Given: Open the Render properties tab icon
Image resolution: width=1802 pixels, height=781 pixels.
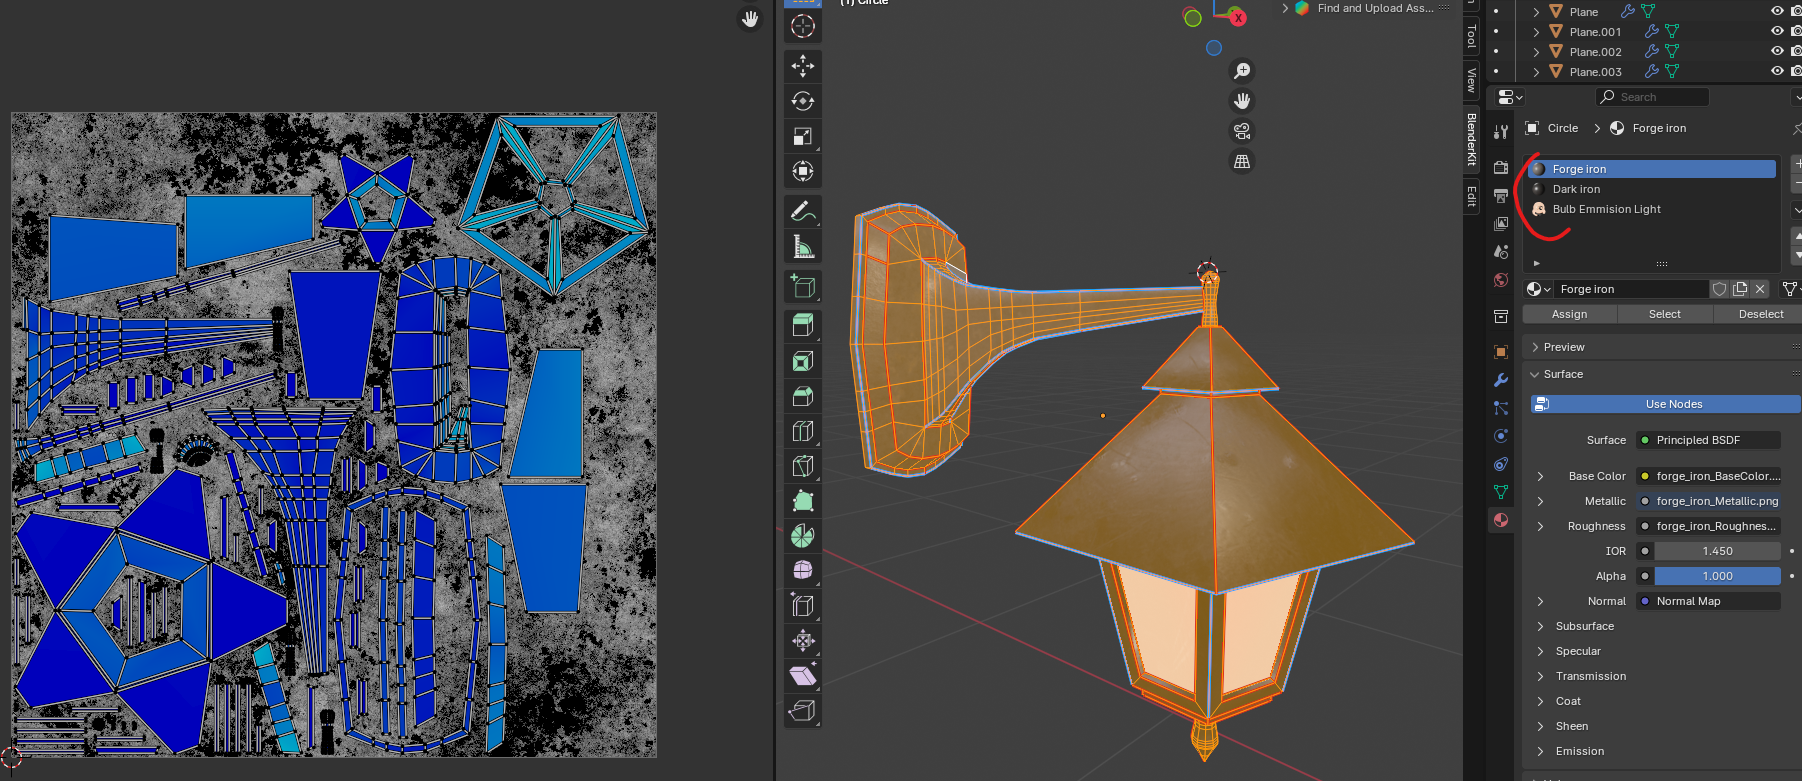Looking at the screenshot, I should tap(1501, 167).
